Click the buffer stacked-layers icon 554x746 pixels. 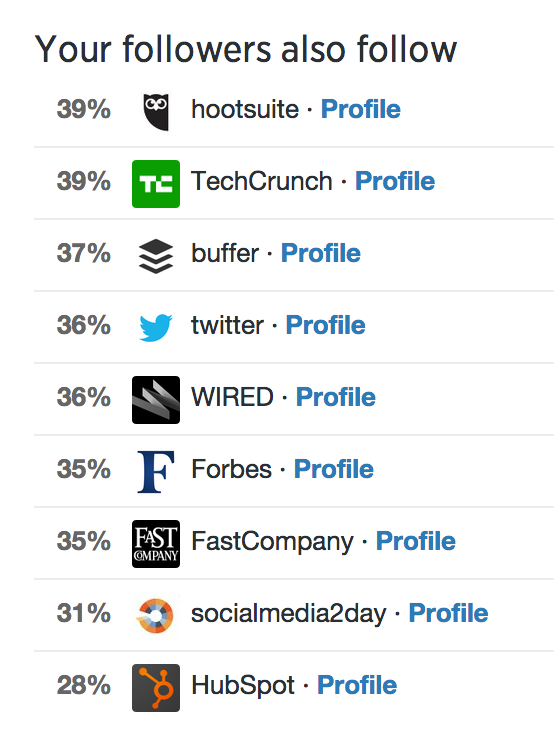click(x=156, y=256)
